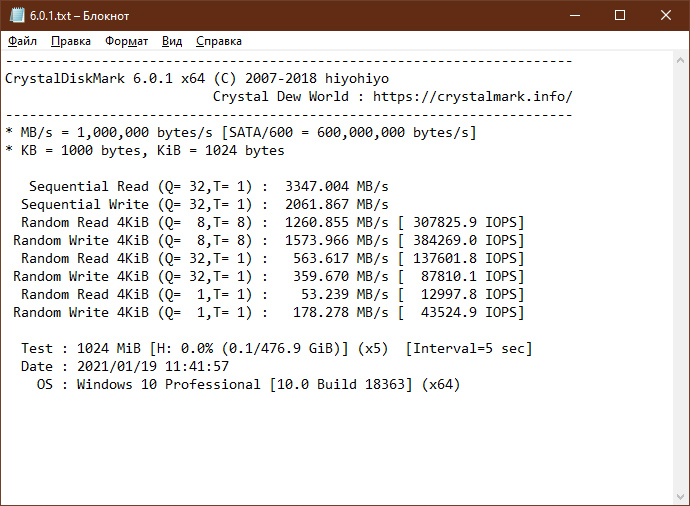Click the time 11:41:57
690x506 pixels.
[x=197, y=367]
